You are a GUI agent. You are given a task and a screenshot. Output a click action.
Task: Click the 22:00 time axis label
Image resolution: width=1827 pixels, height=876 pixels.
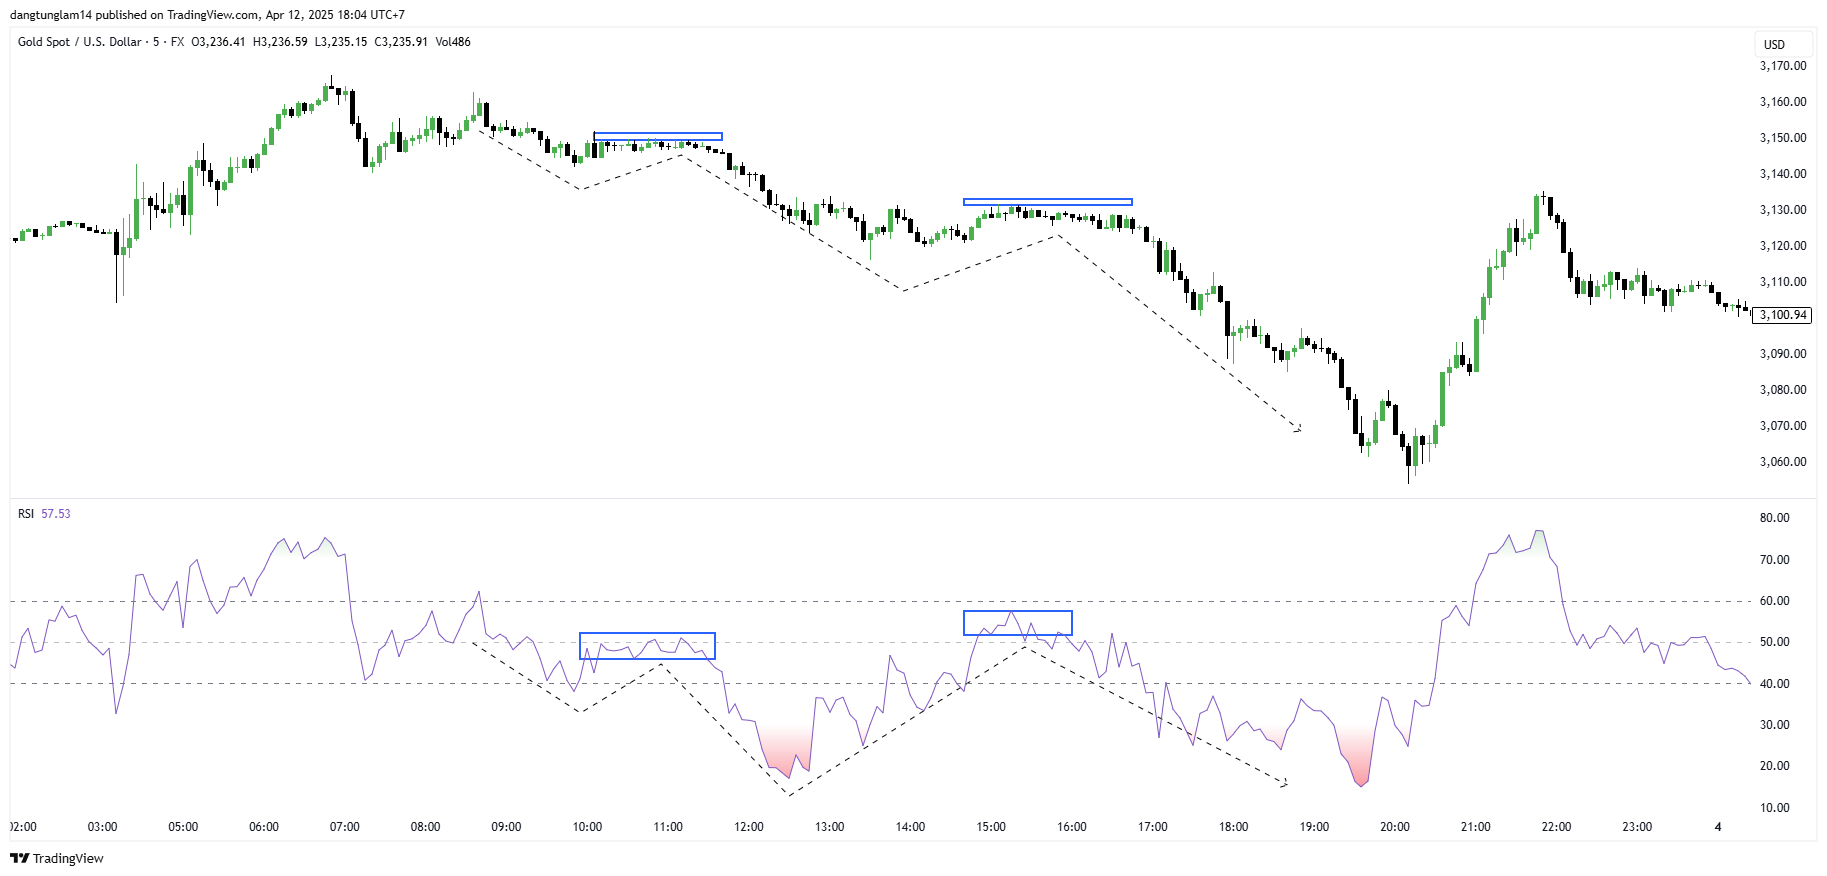tap(1556, 827)
